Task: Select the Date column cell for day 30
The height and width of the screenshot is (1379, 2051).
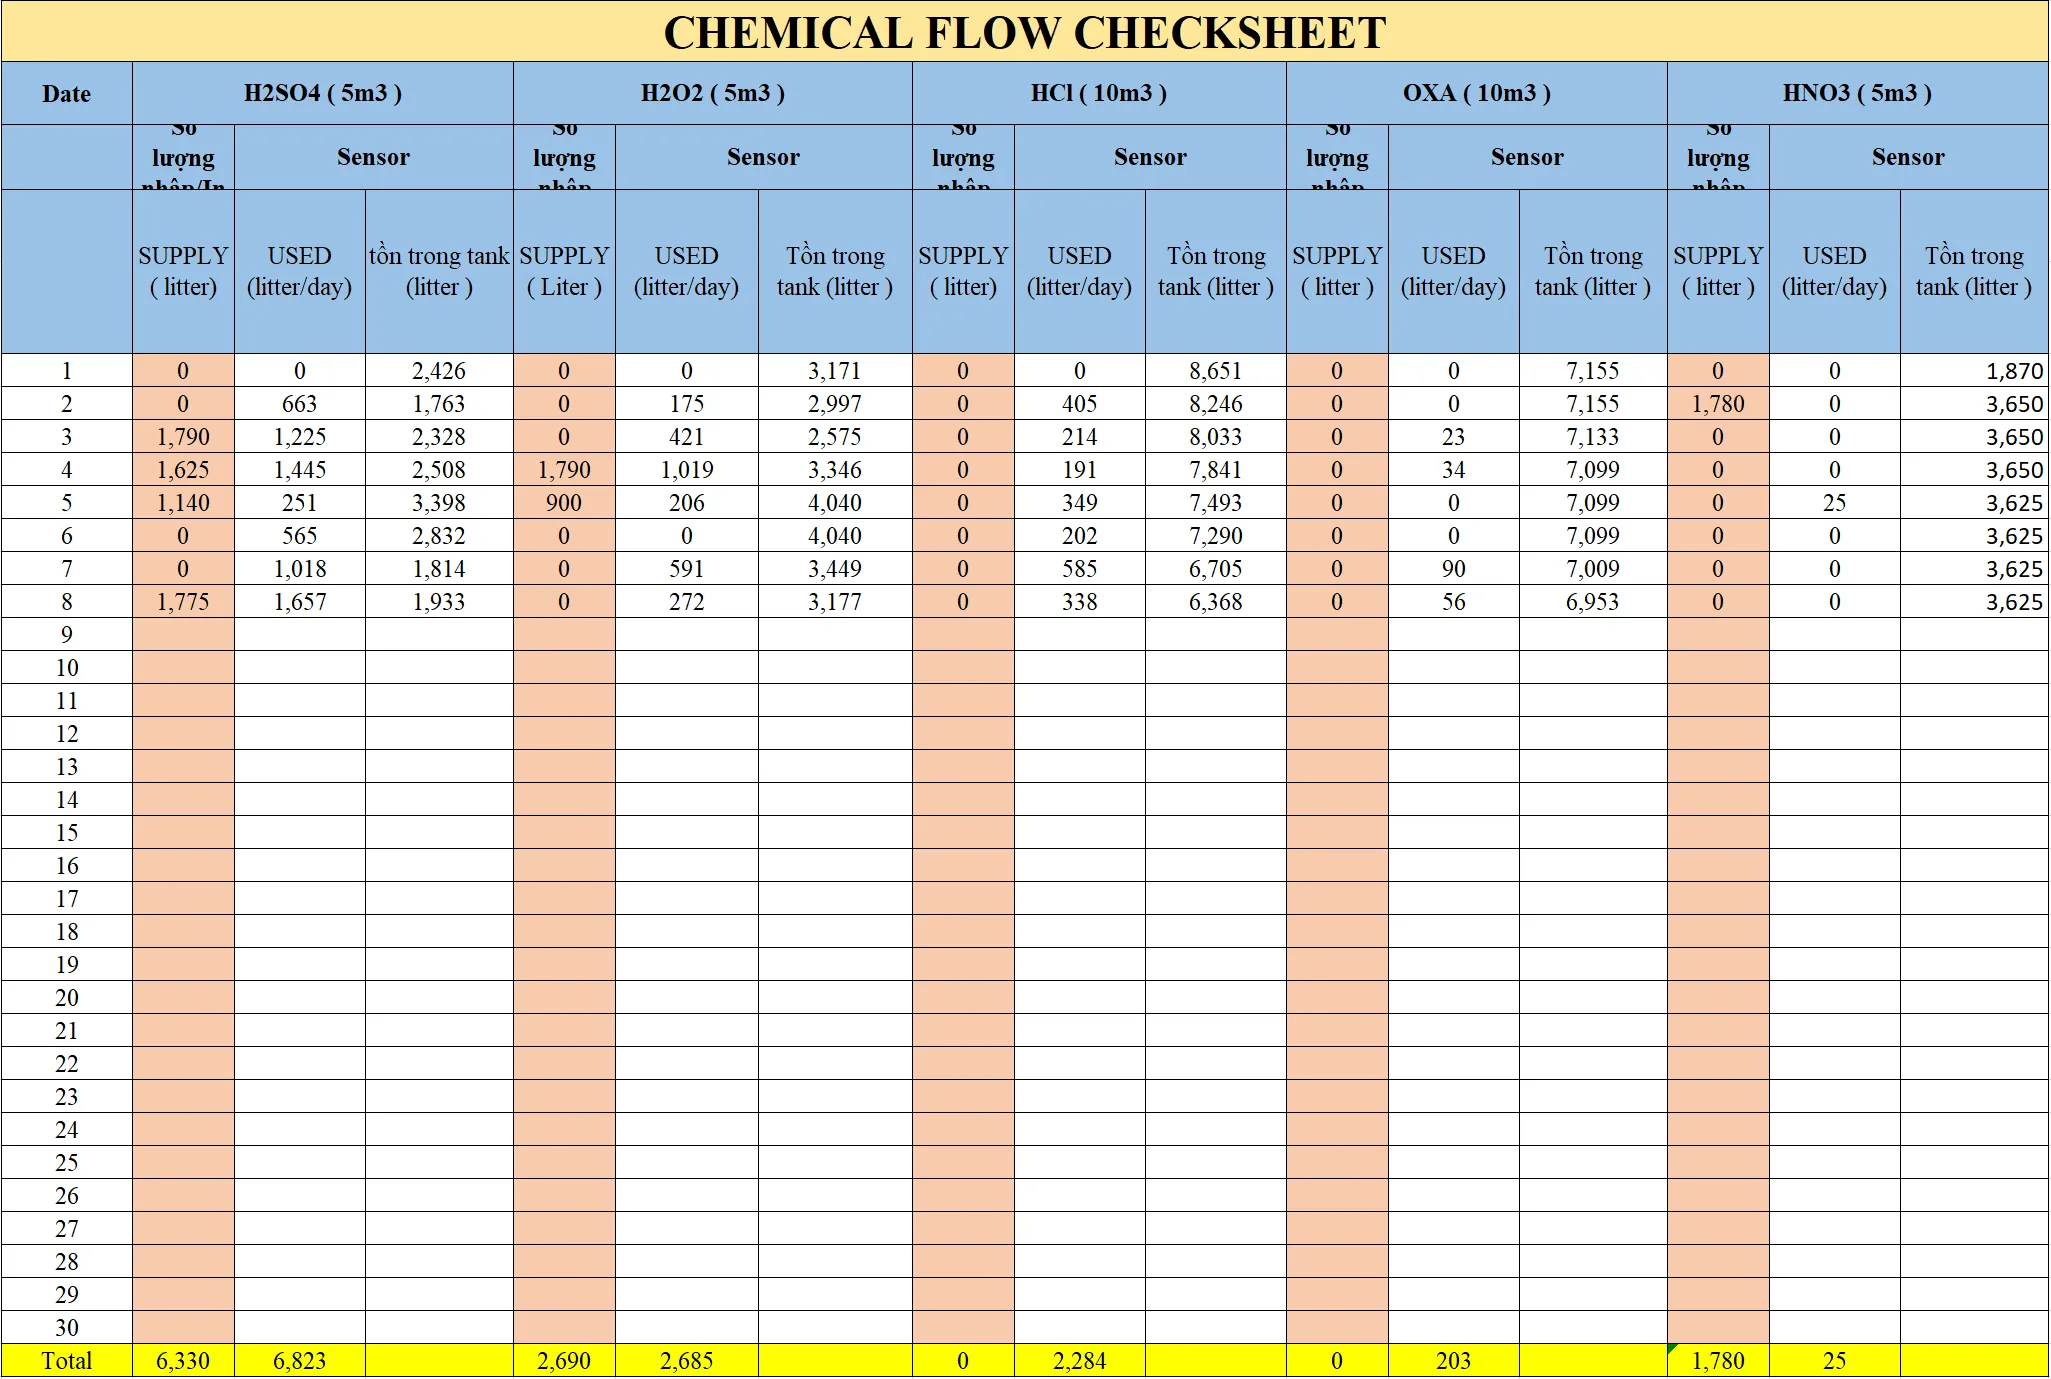Action: pyautogui.click(x=67, y=1328)
